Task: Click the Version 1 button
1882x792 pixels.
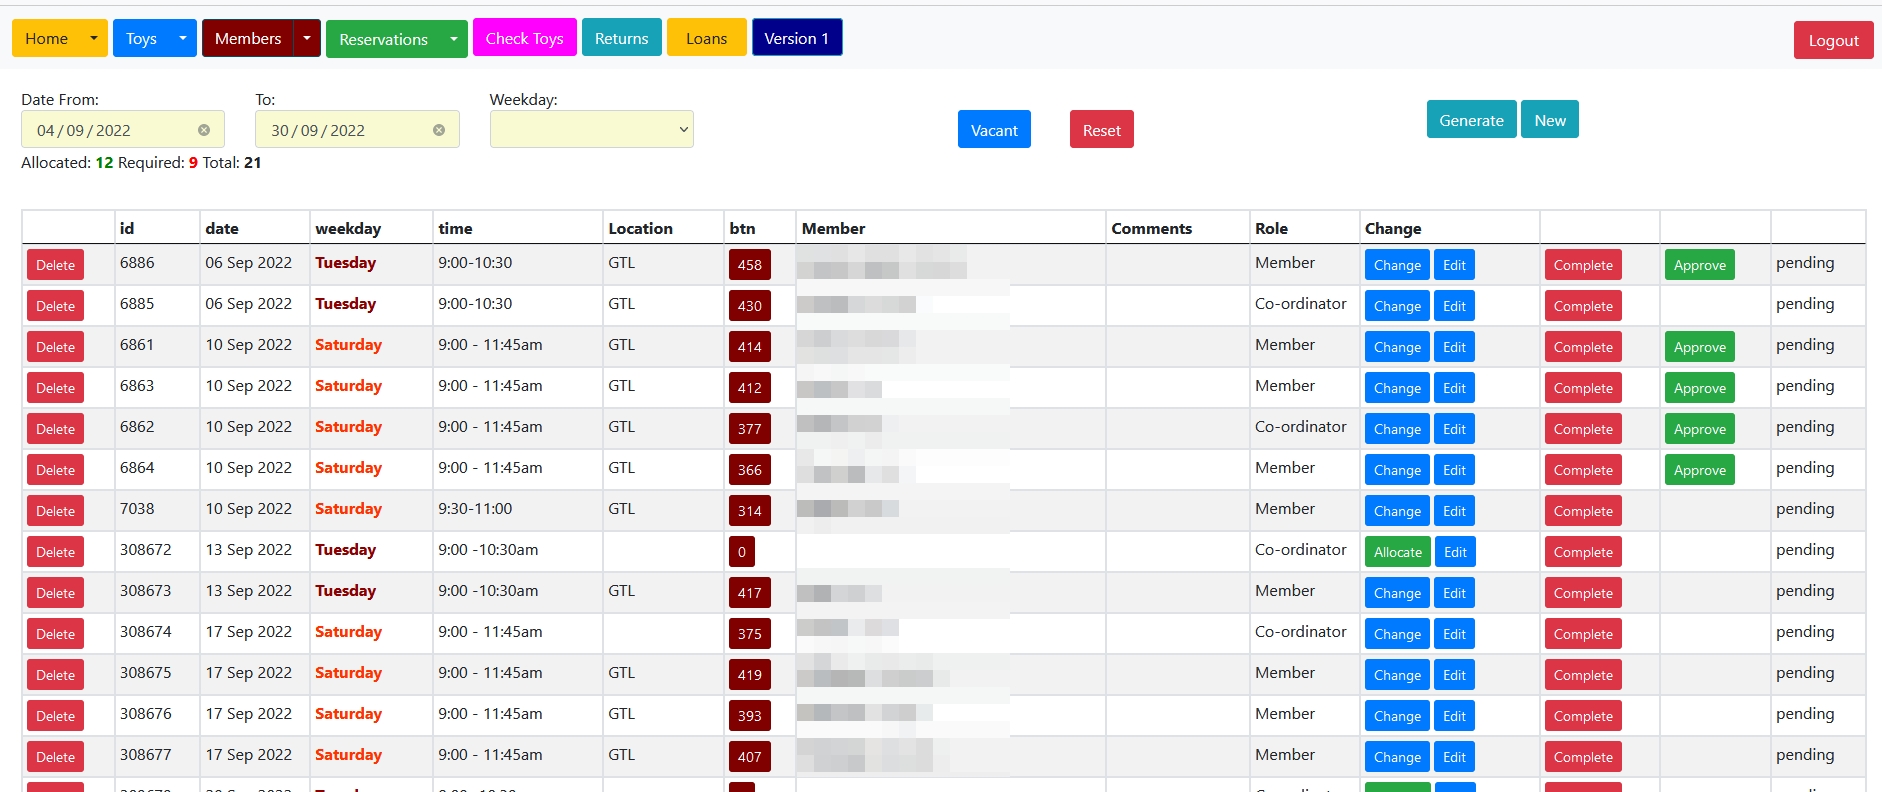Action: [x=796, y=38]
